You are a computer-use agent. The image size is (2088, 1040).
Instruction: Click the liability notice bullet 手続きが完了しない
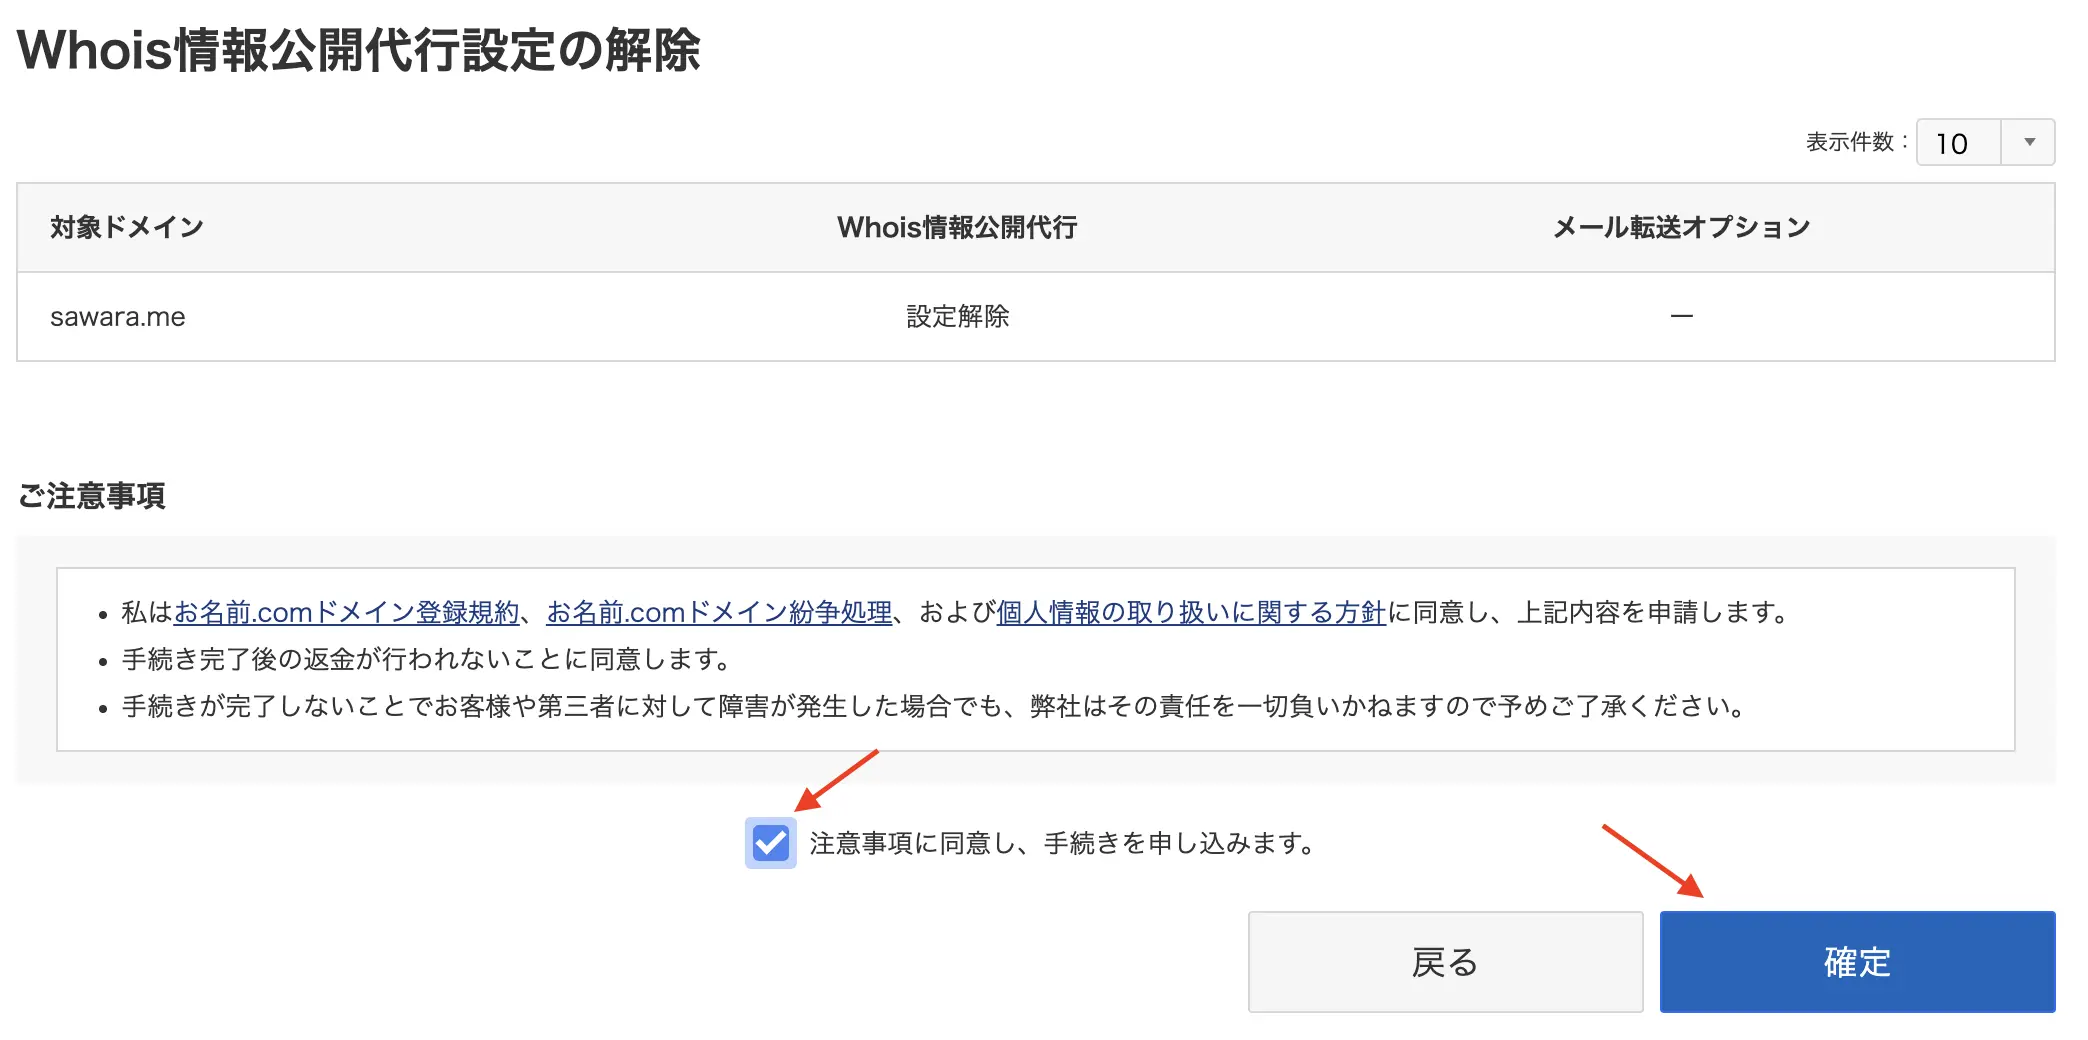(x=934, y=706)
